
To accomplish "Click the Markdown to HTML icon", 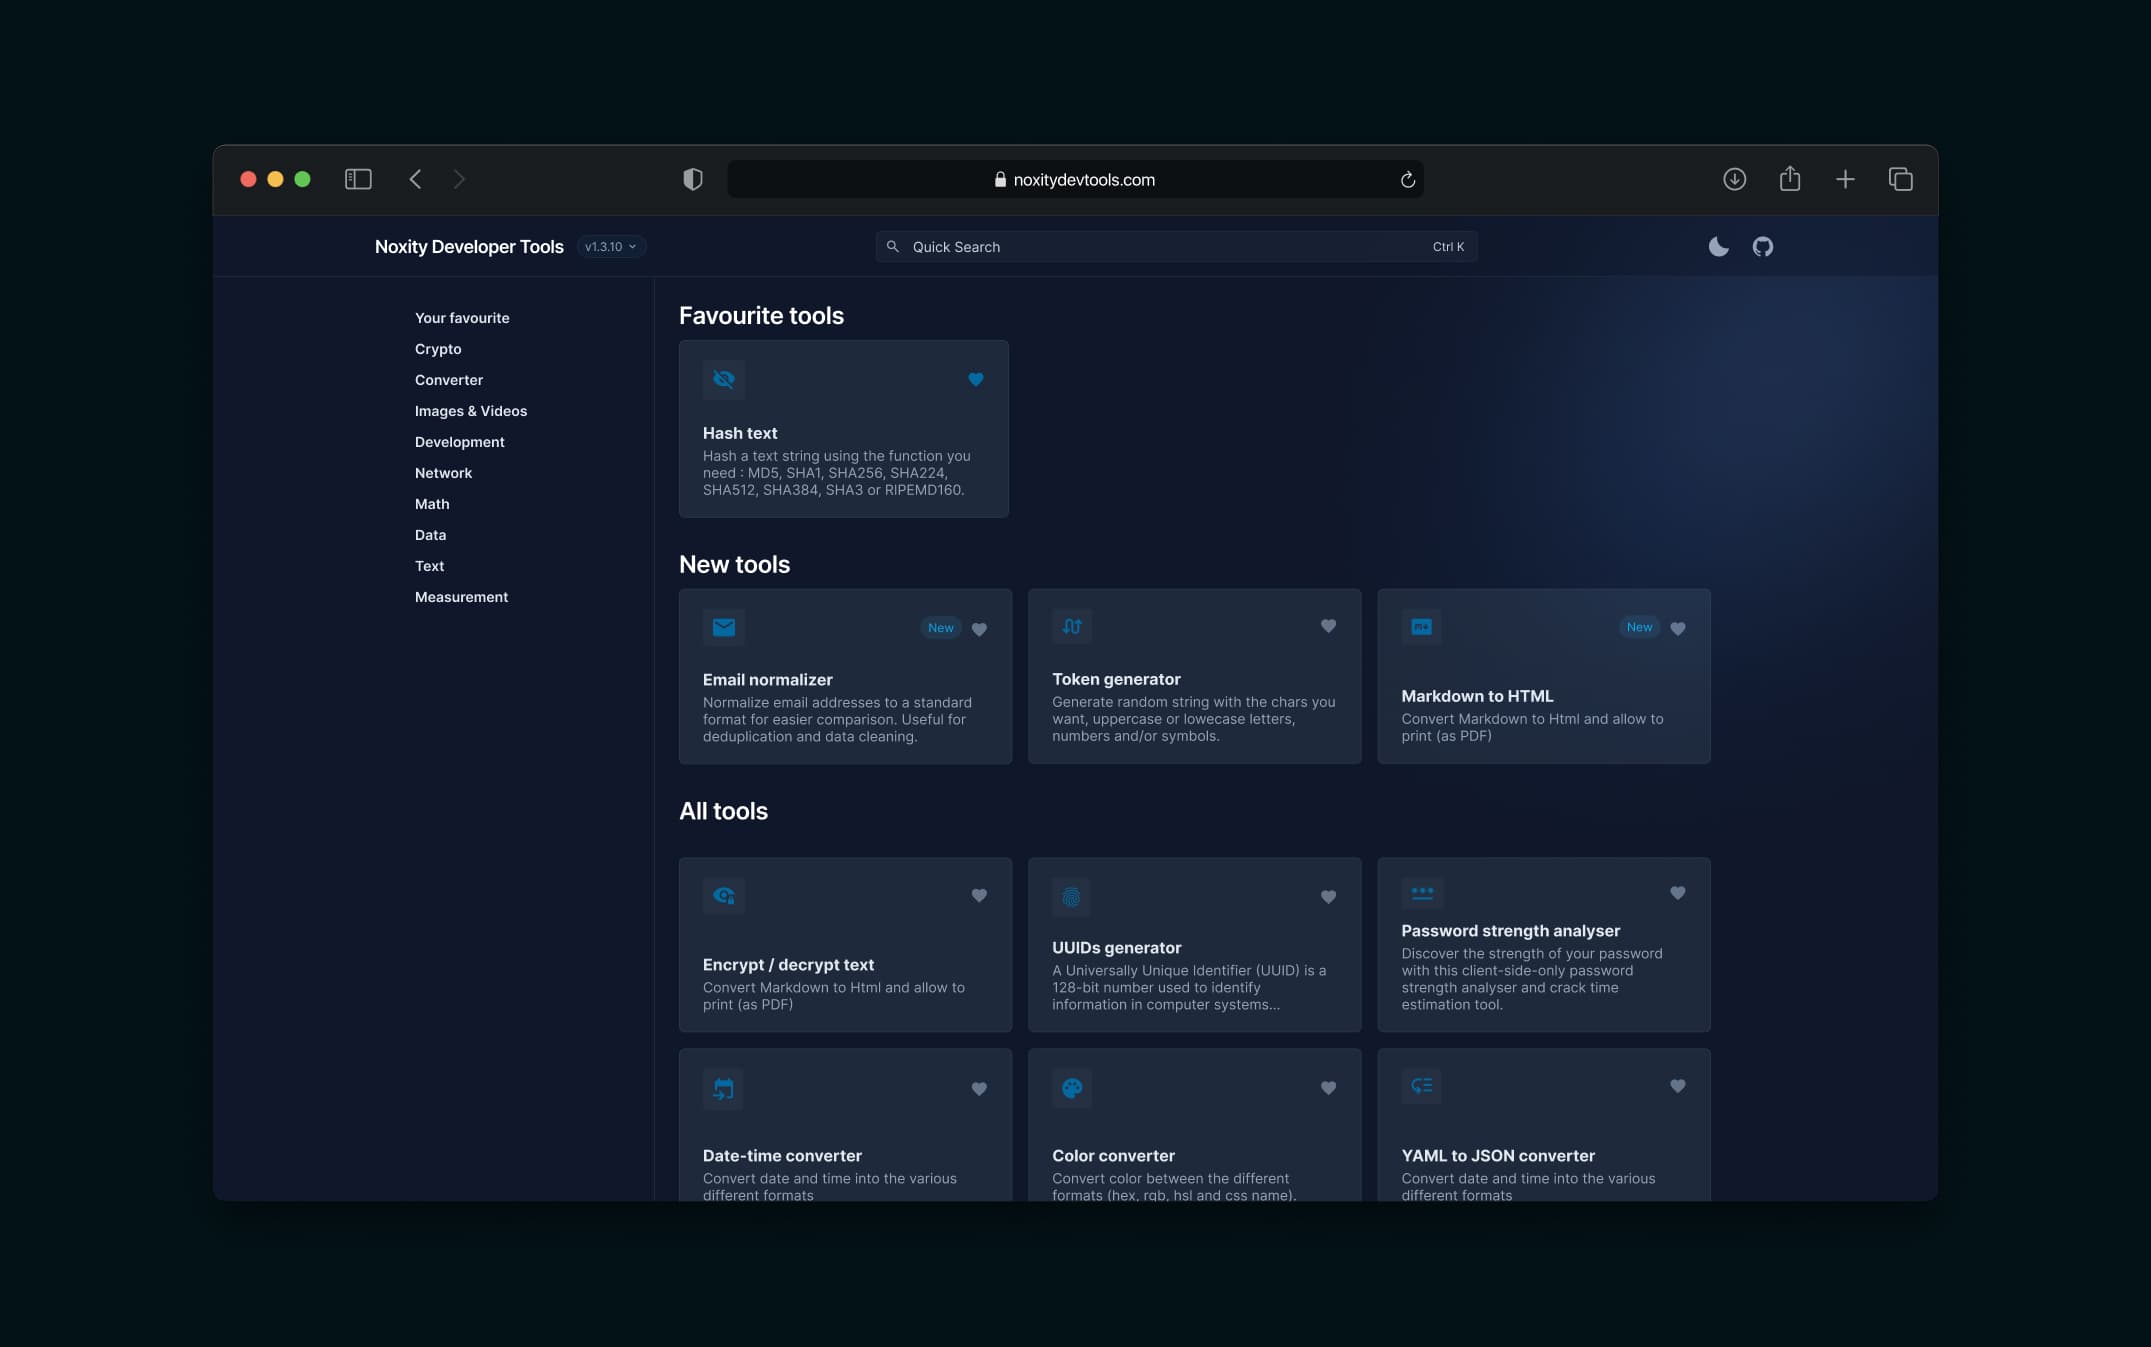I will click(x=1421, y=627).
